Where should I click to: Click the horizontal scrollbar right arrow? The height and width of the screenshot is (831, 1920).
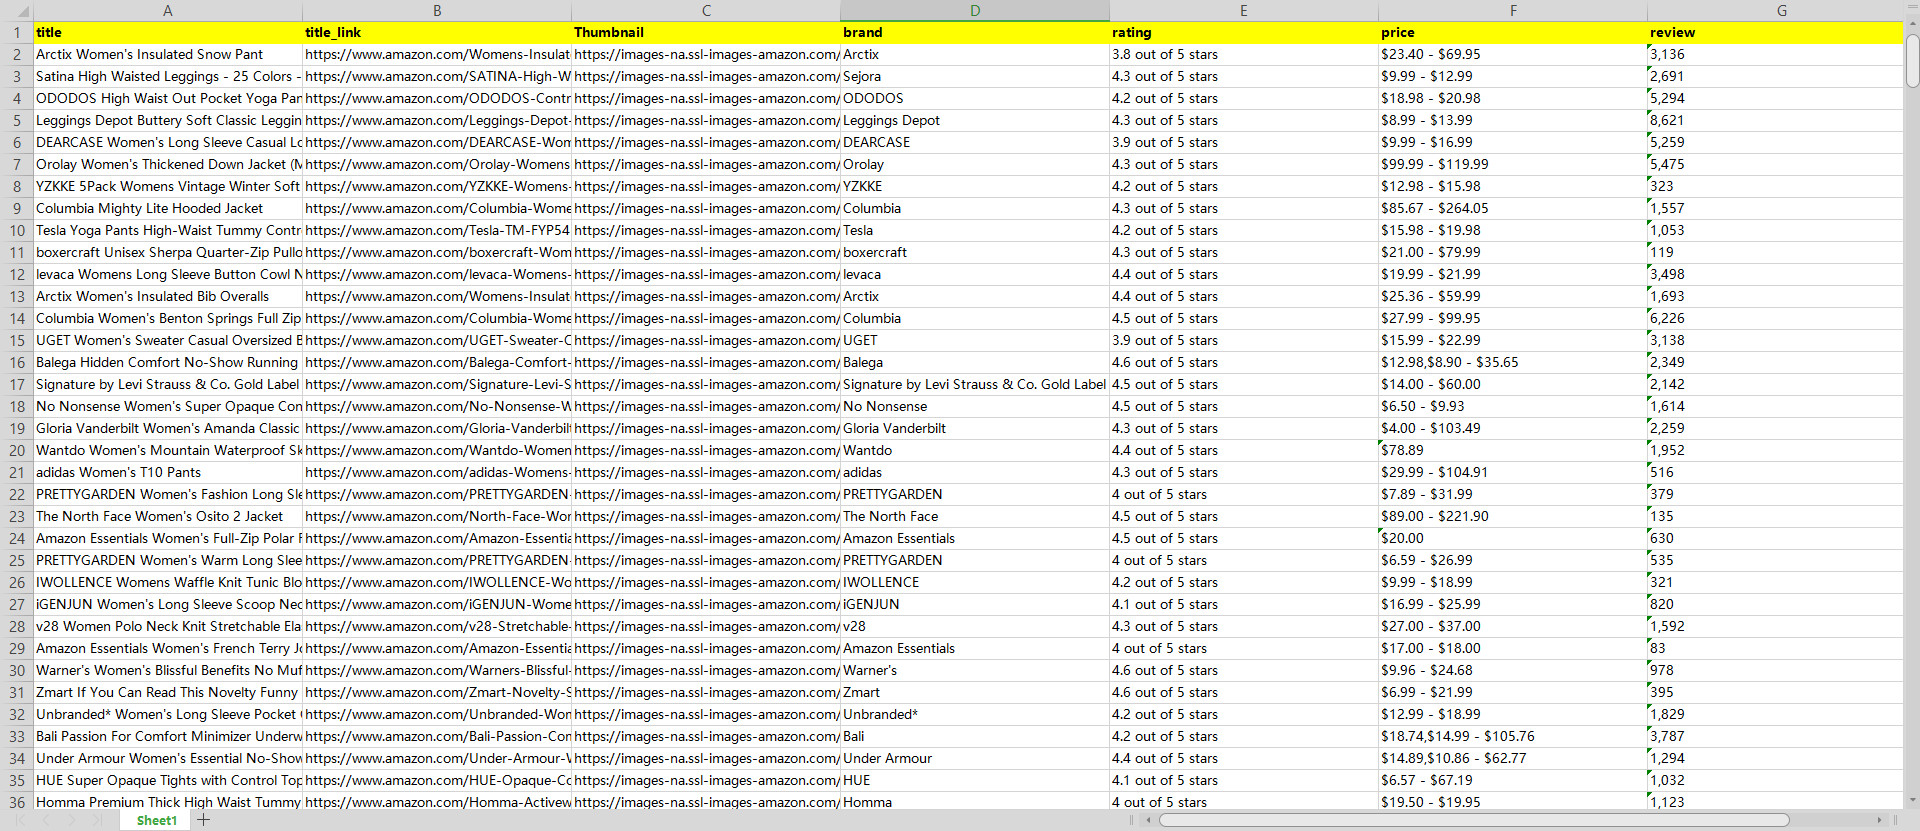(1879, 820)
